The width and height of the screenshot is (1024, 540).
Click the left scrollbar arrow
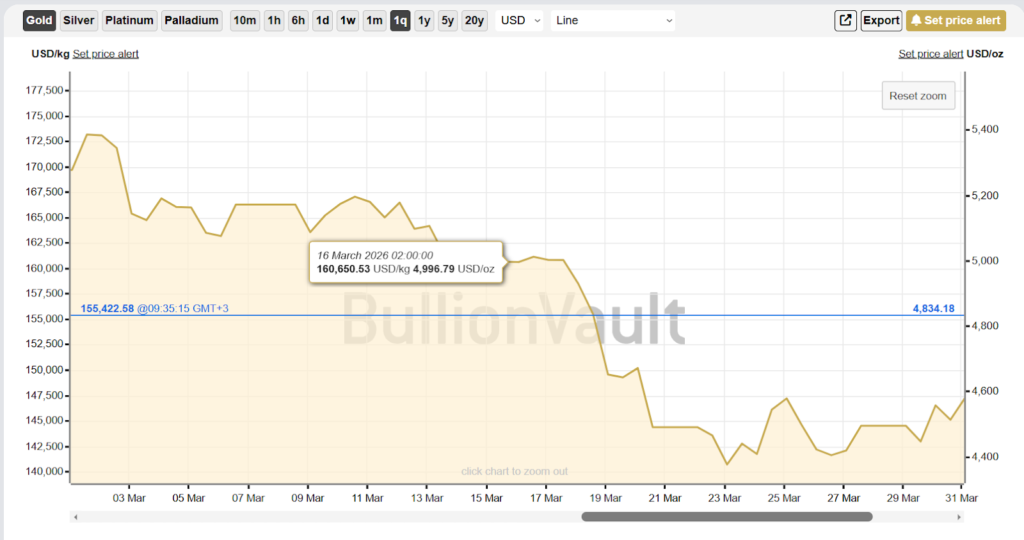[x=74, y=517]
